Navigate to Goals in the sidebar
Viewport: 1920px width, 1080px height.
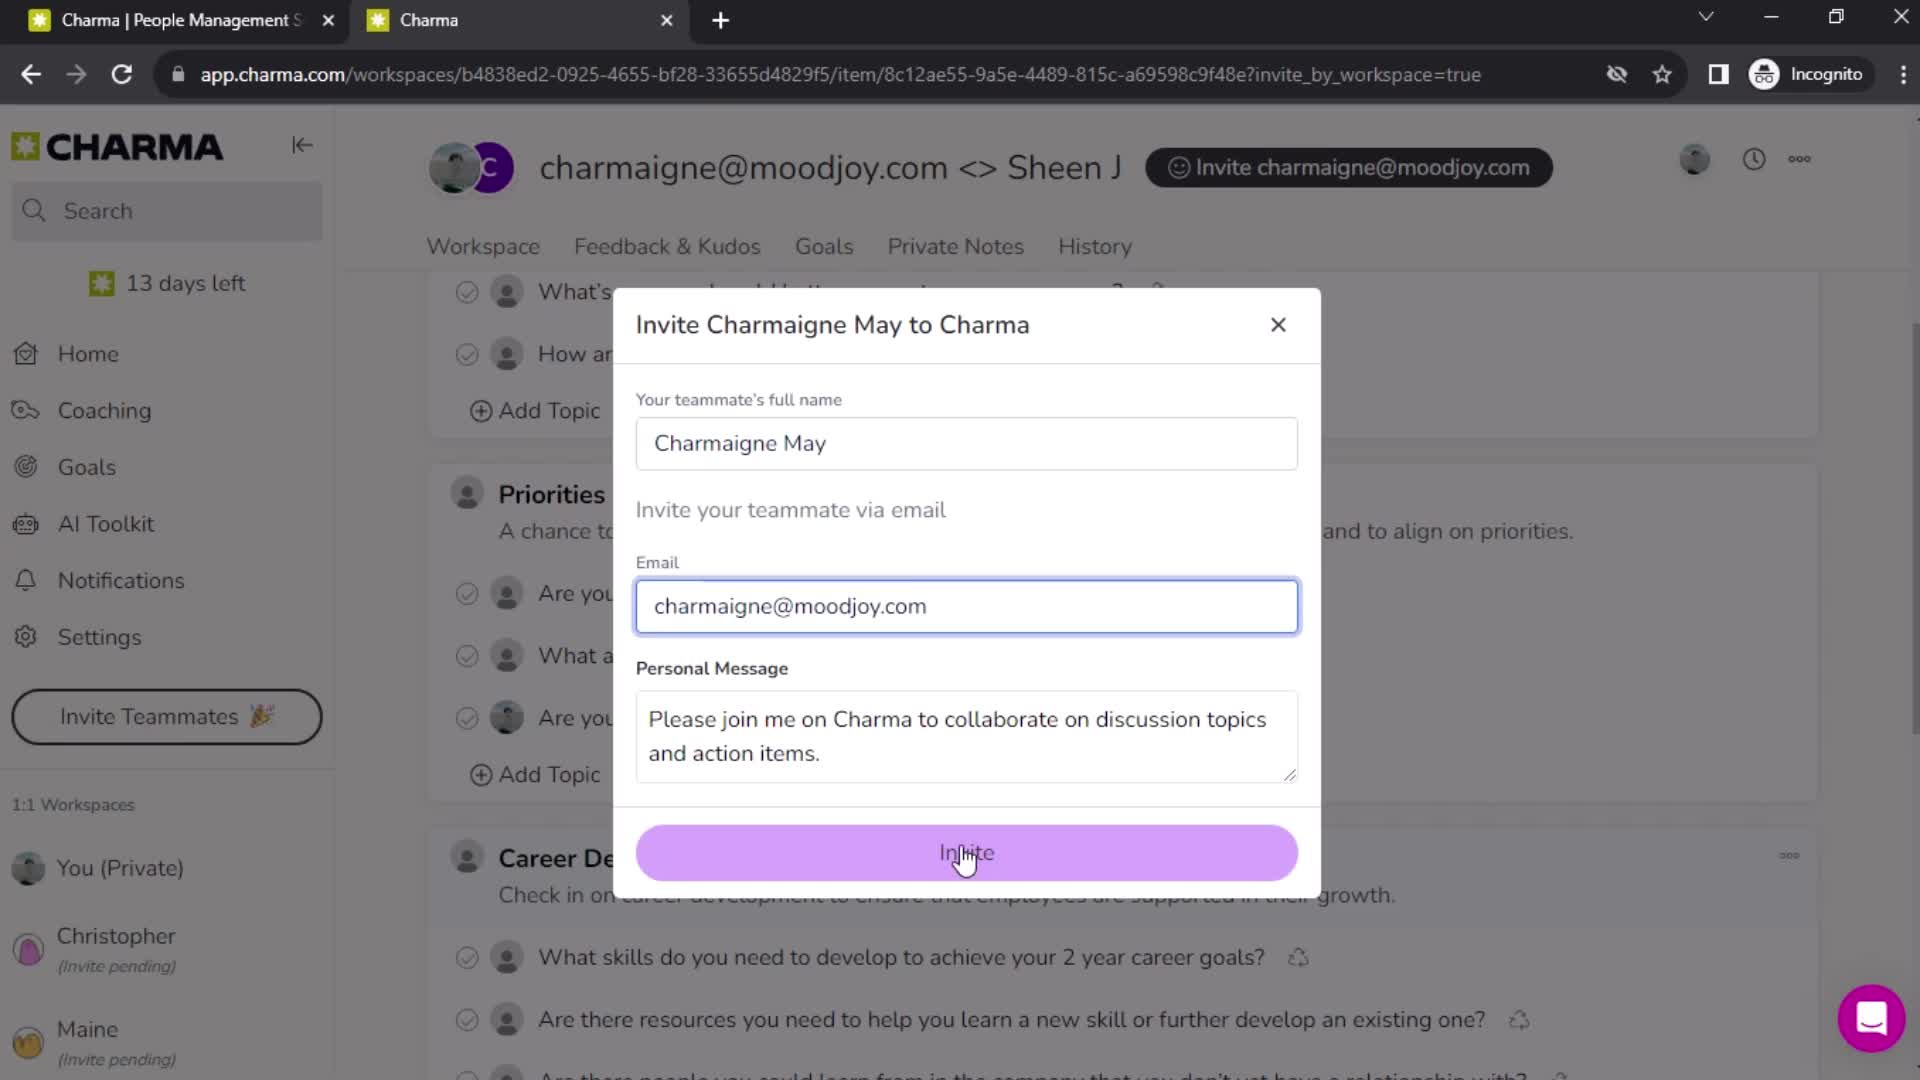86,467
